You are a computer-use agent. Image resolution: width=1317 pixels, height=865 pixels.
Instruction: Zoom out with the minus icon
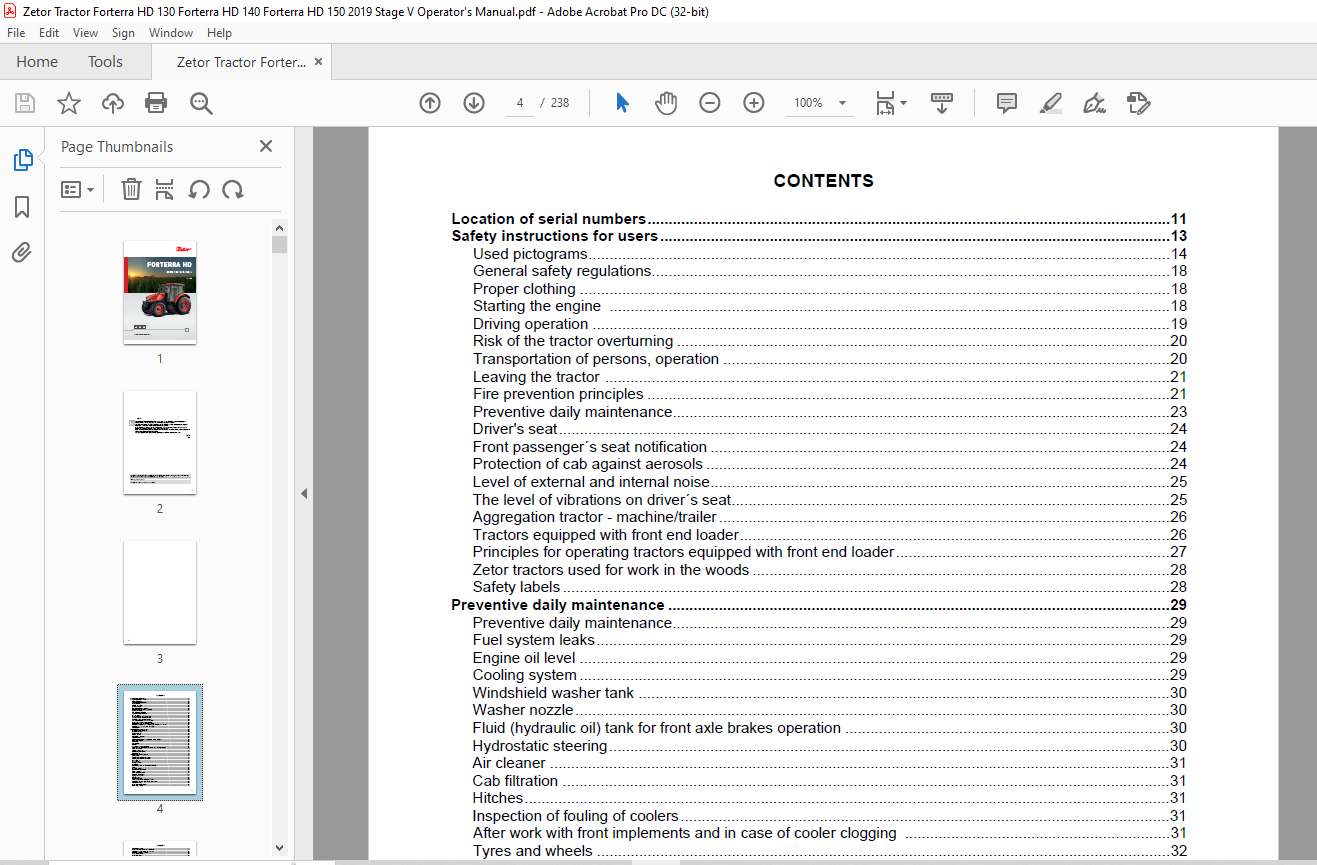coord(710,103)
